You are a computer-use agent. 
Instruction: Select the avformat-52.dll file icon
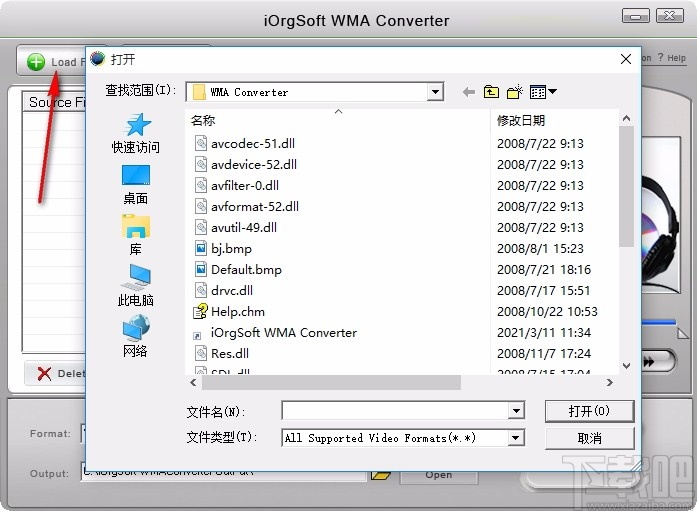coord(201,206)
